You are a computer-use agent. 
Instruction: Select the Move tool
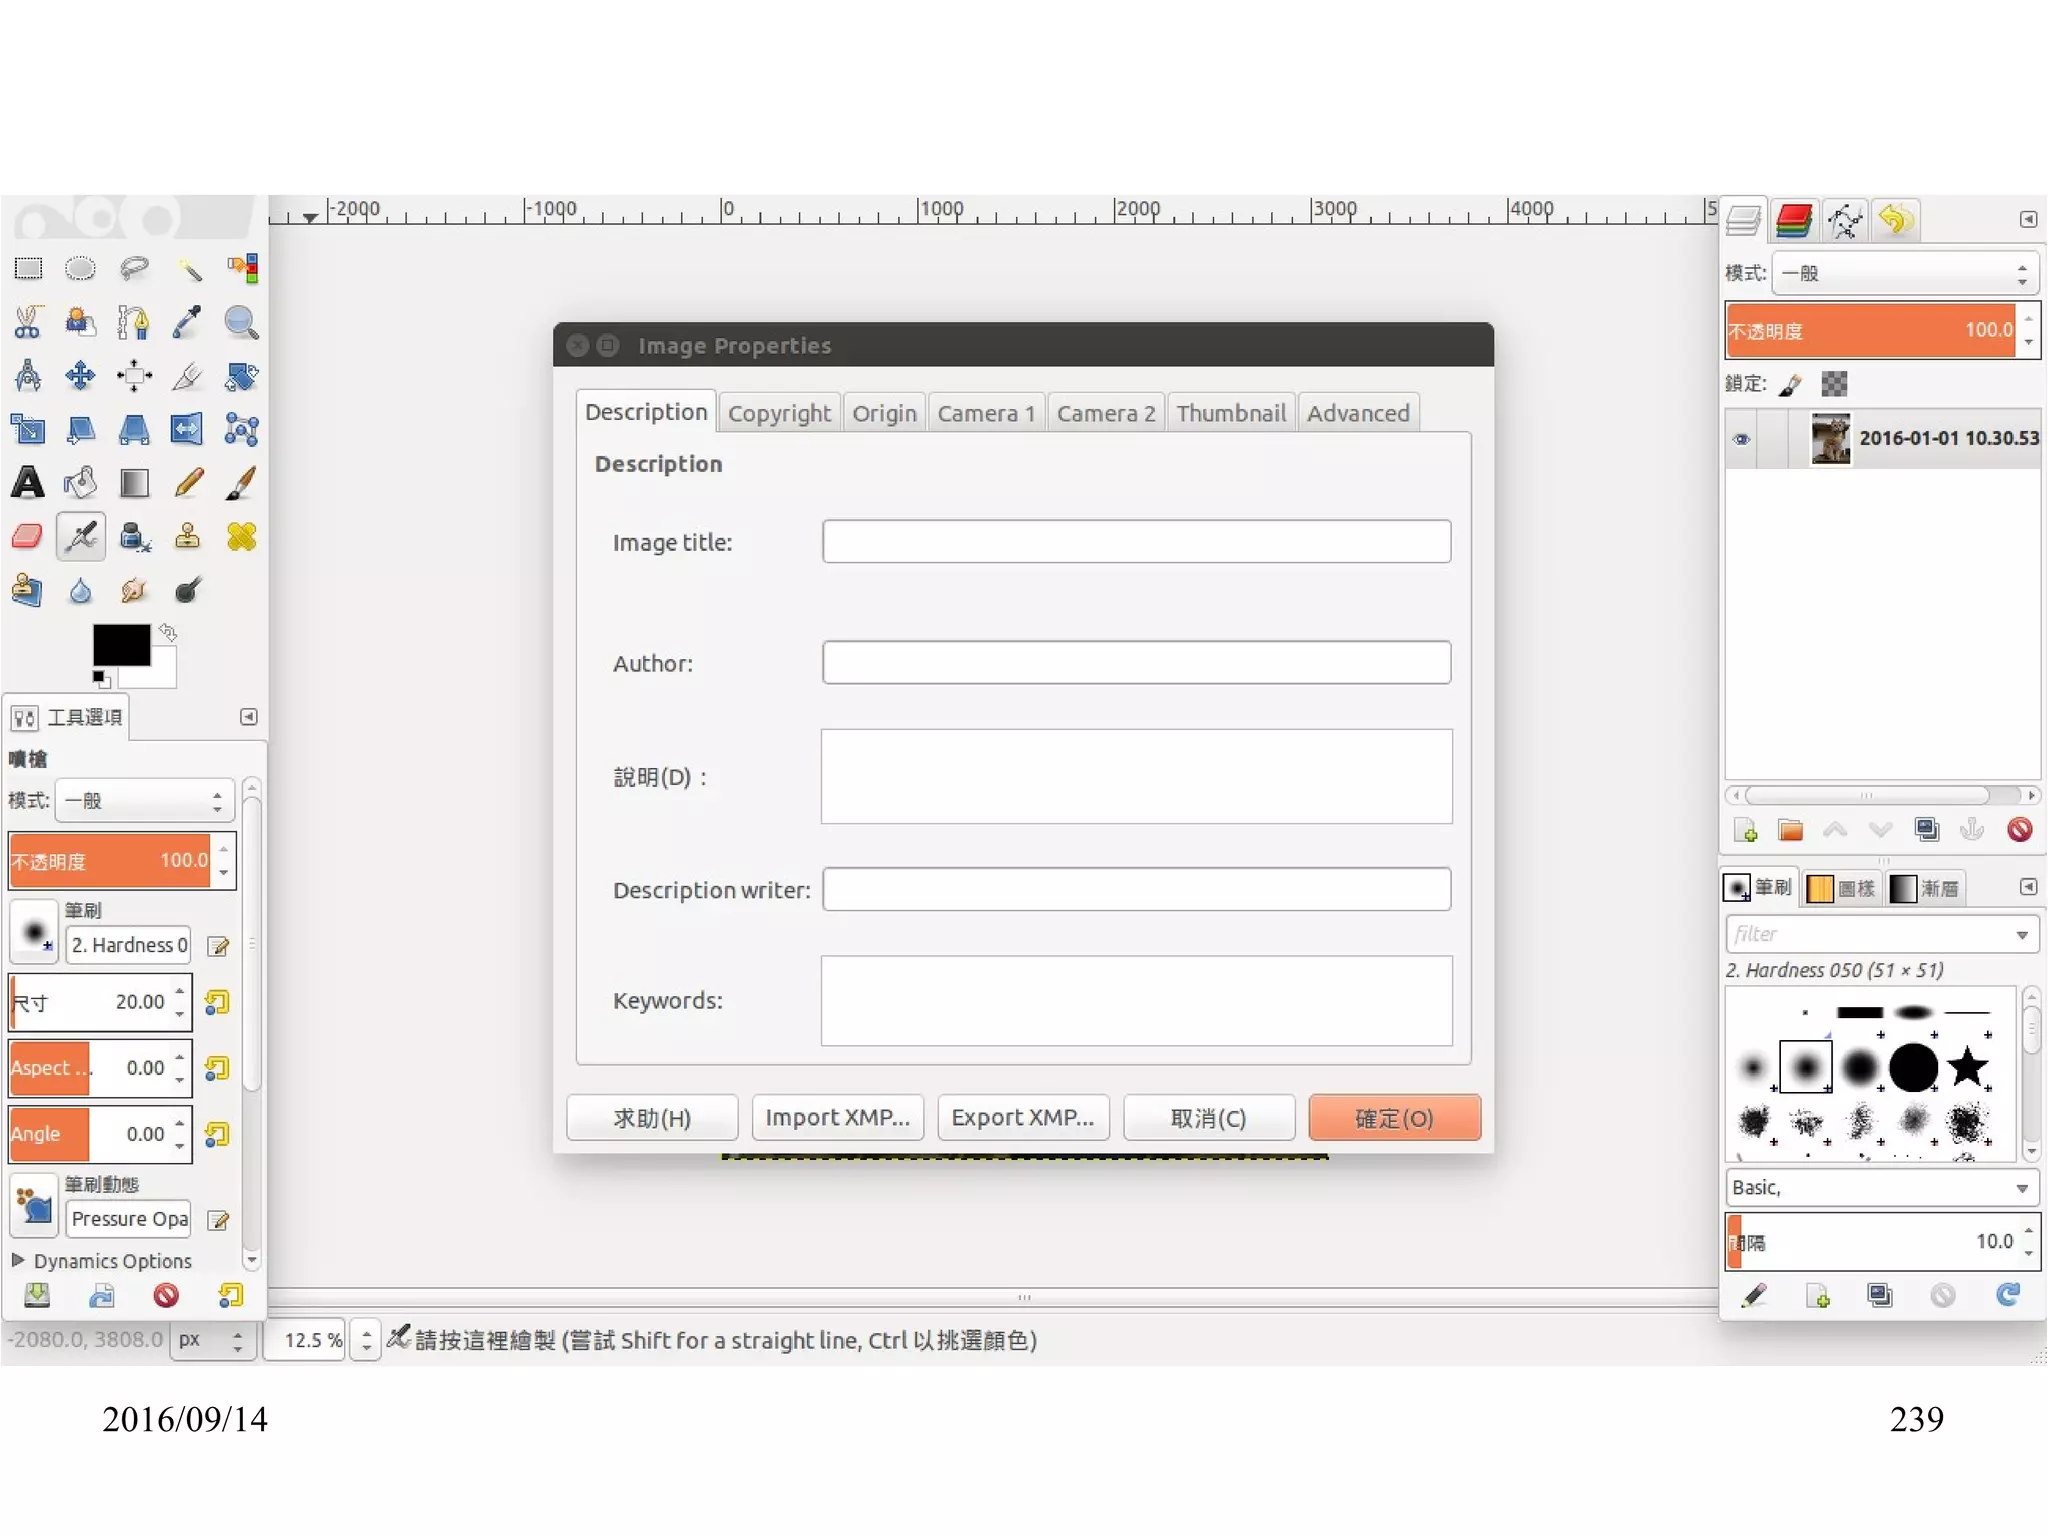(80, 376)
